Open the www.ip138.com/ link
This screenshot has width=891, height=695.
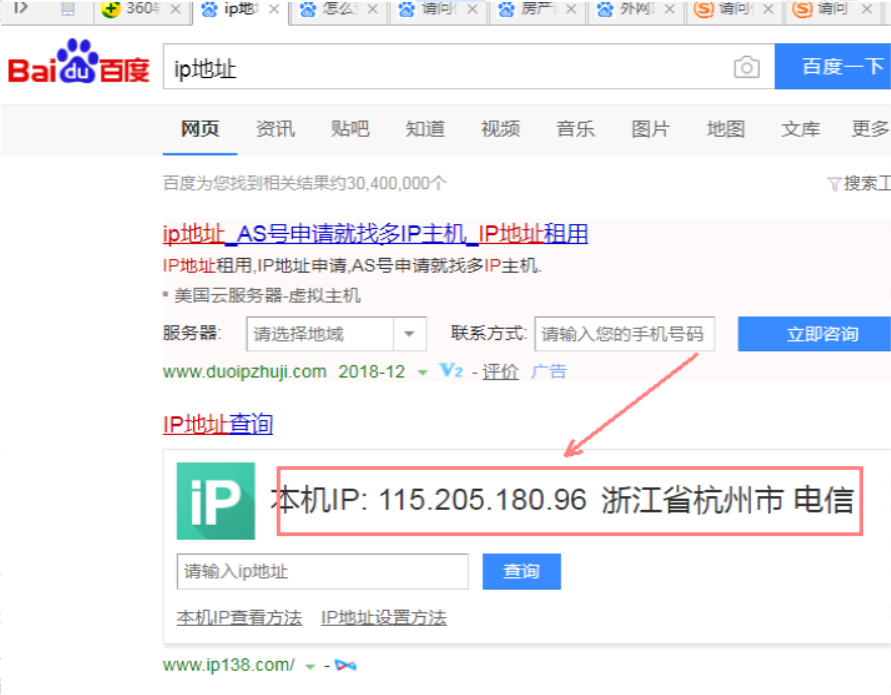click(x=228, y=665)
